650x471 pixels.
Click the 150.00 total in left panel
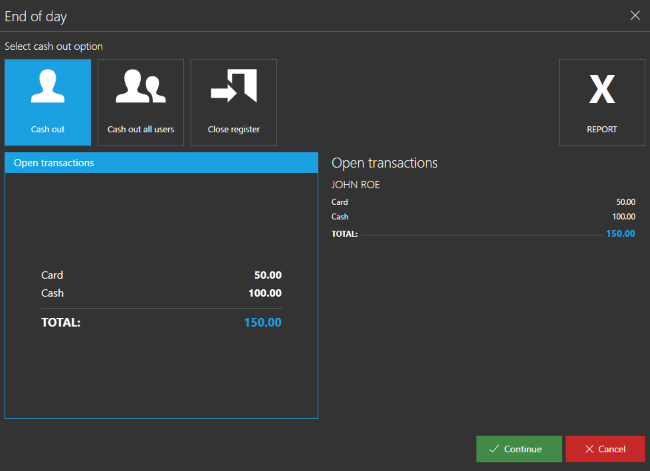(263, 322)
